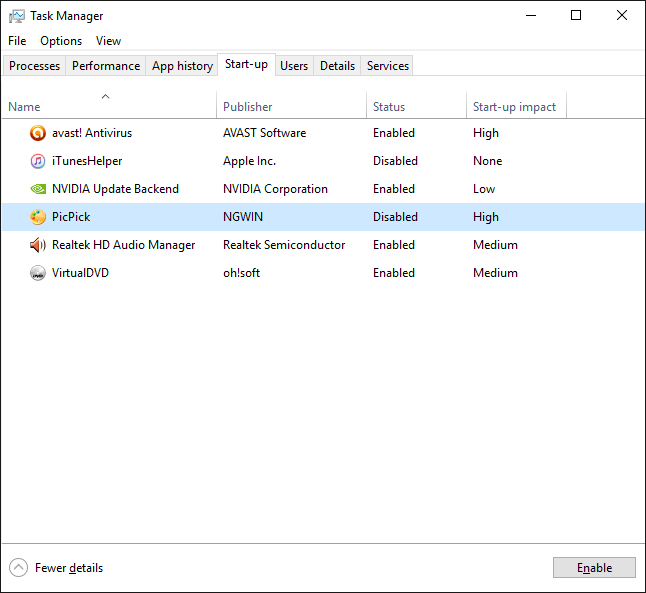Screen dimensions: 646x593
Task: Show the Services tab
Action: coord(388,66)
